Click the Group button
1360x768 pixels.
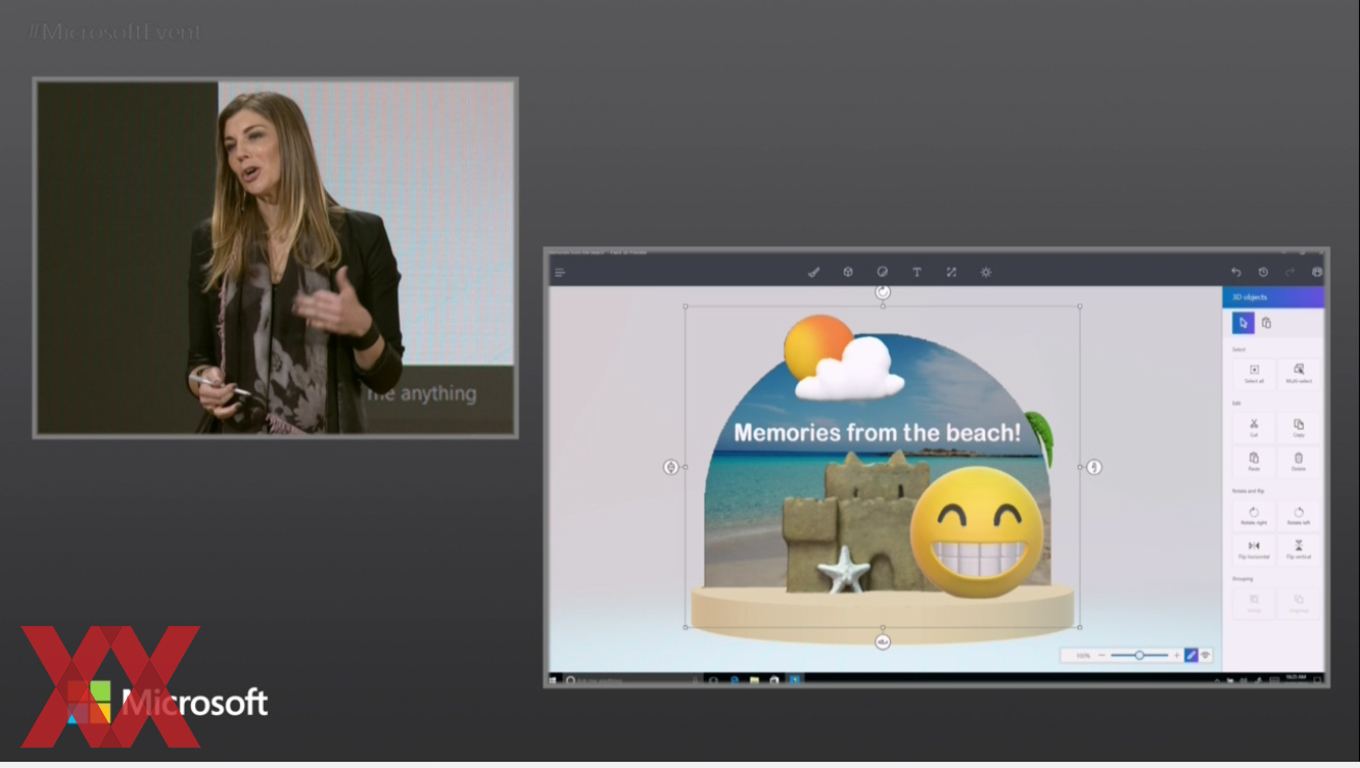1254,603
